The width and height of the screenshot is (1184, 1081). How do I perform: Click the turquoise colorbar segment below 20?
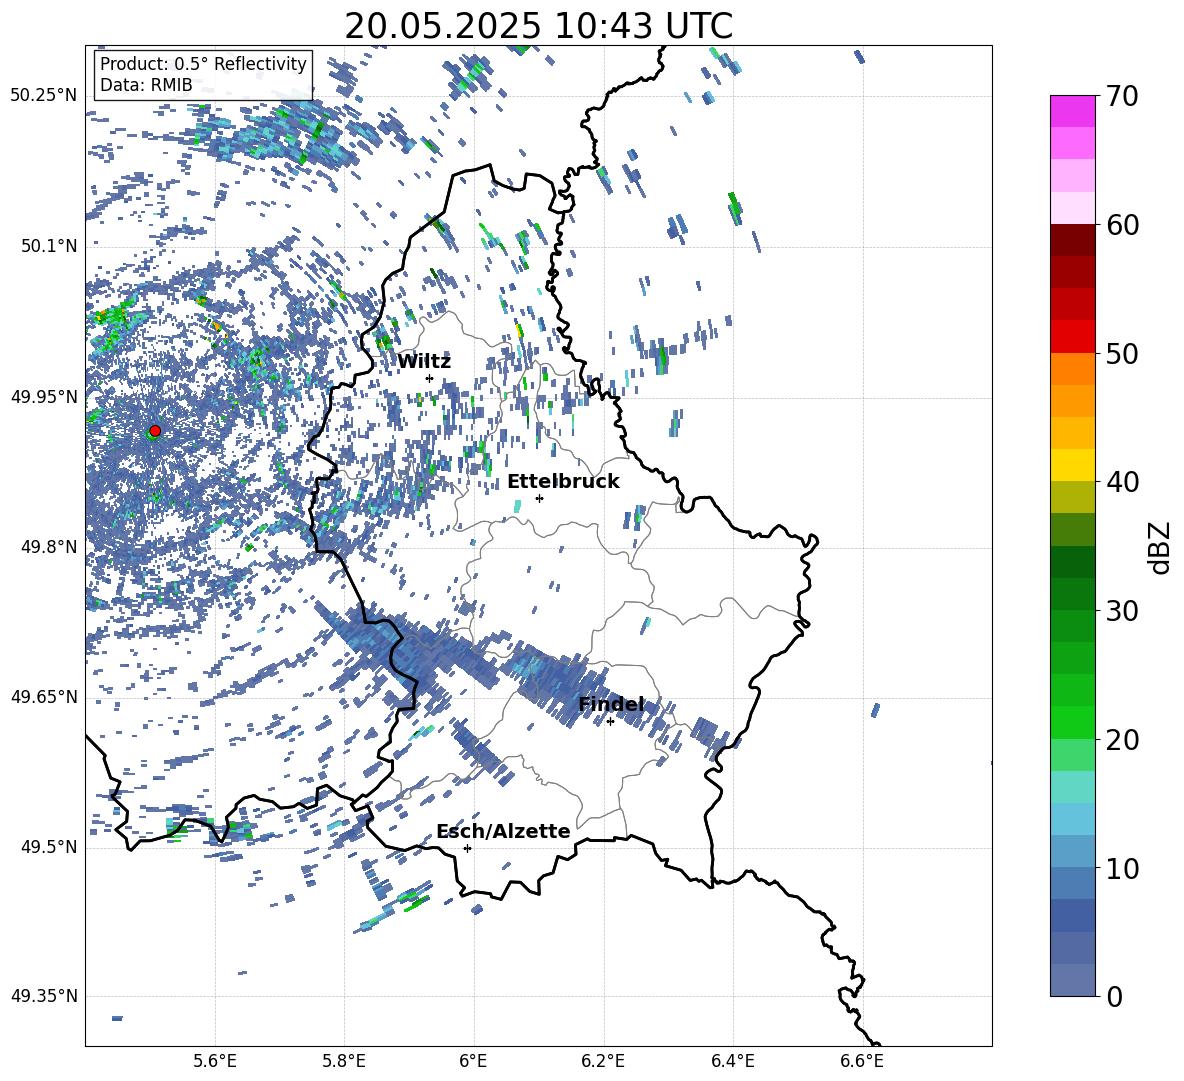[1072, 786]
